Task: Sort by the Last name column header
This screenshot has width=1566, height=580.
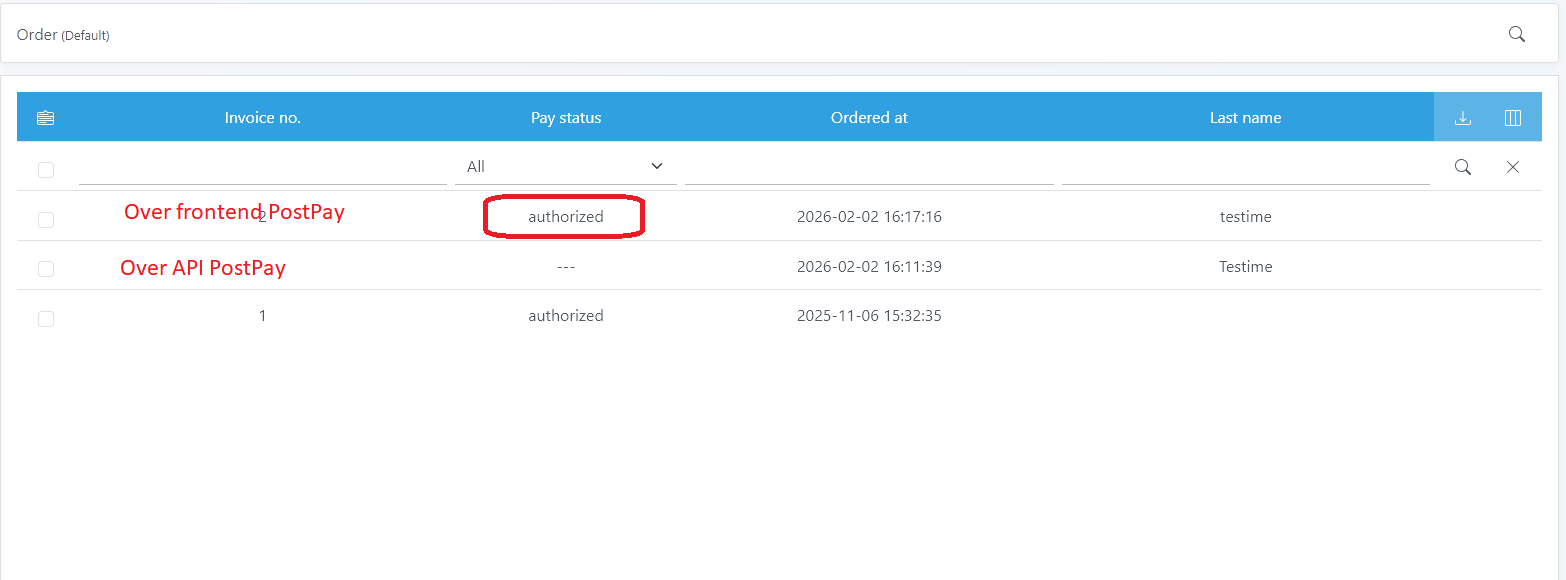Action: (1244, 118)
